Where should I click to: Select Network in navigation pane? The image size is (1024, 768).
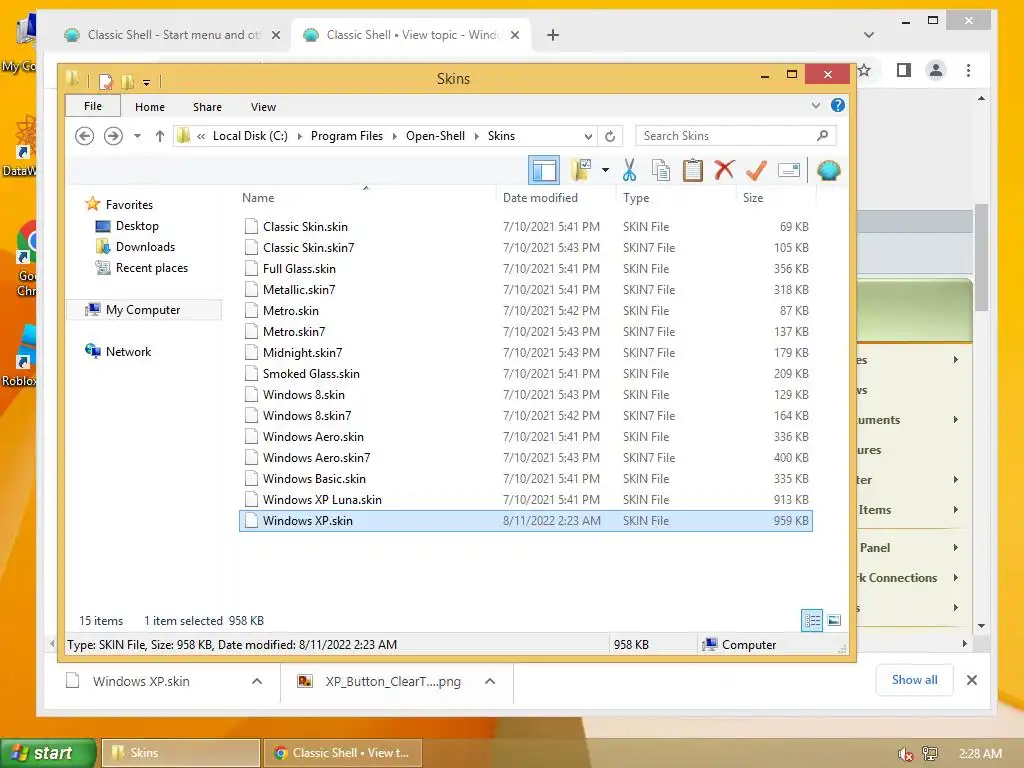click(x=128, y=351)
